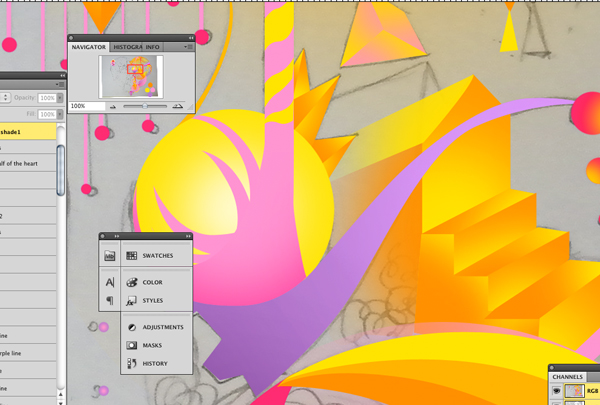Select the Channels tab
The image size is (600, 405).
click(x=567, y=377)
